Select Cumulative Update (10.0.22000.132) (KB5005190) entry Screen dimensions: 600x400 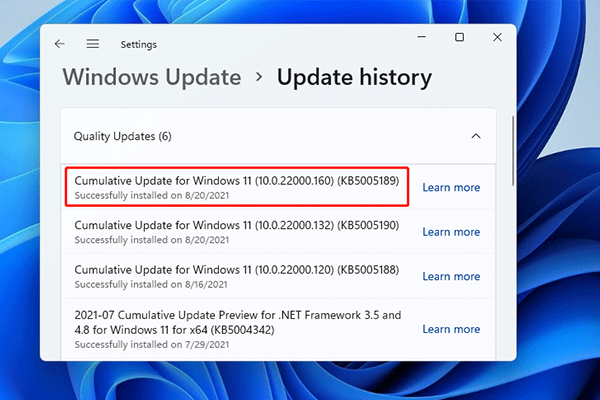[x=279, y=232]
